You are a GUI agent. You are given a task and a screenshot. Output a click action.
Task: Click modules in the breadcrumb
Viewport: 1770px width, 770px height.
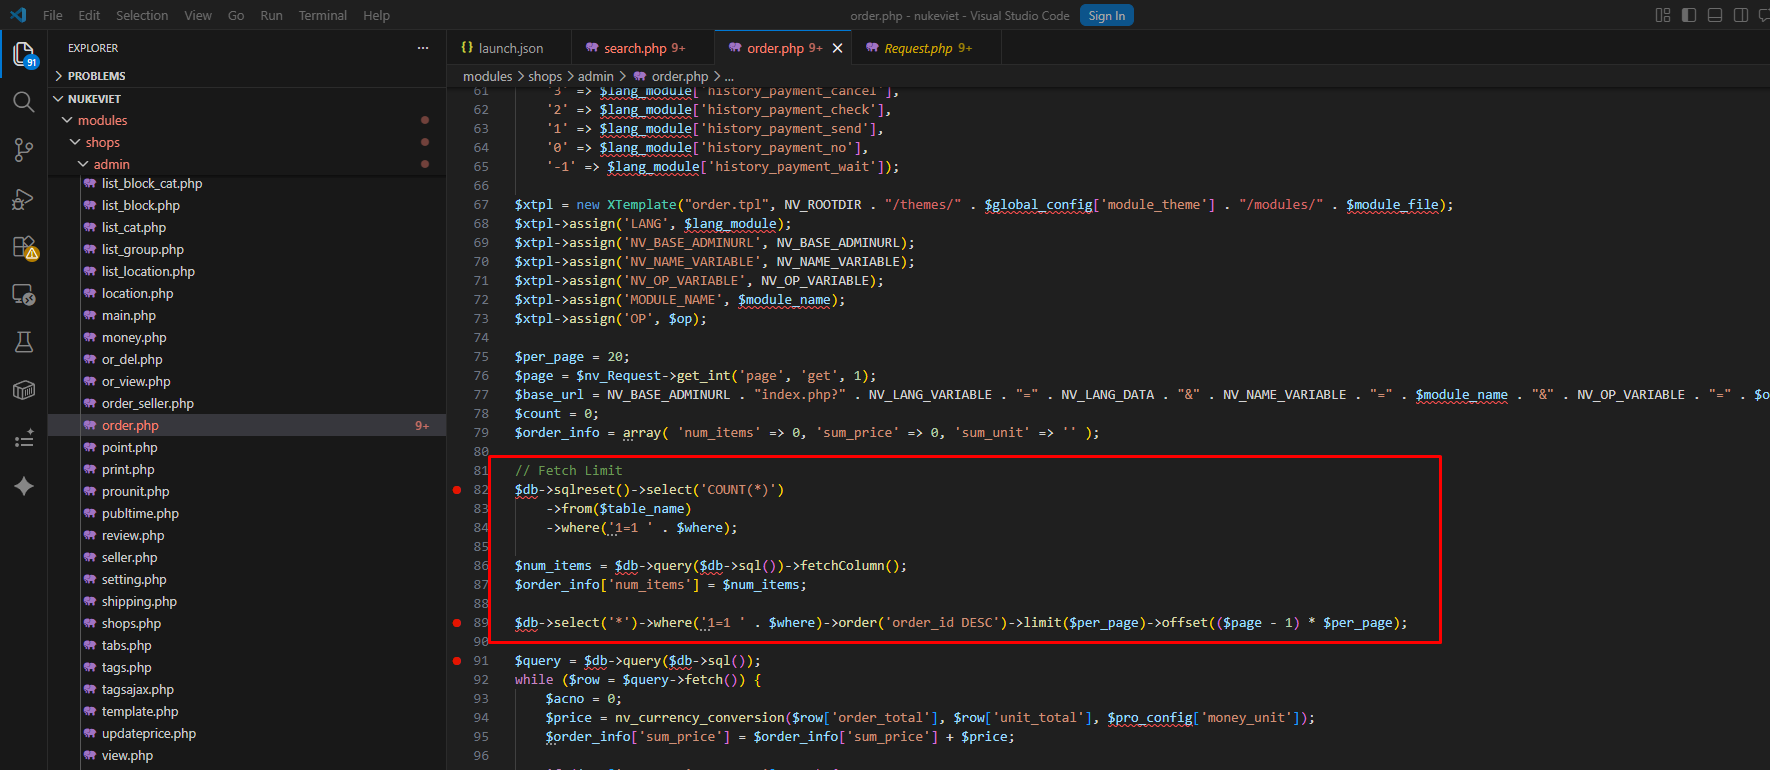(x=488, y=76)
